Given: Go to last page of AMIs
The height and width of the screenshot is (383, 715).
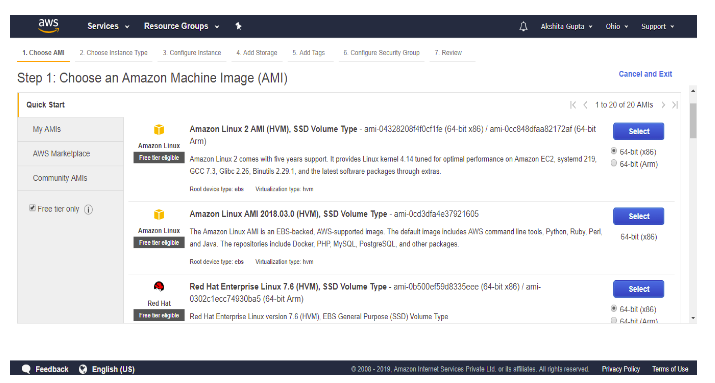Looking at the screenshot, I should pos(675,105).
